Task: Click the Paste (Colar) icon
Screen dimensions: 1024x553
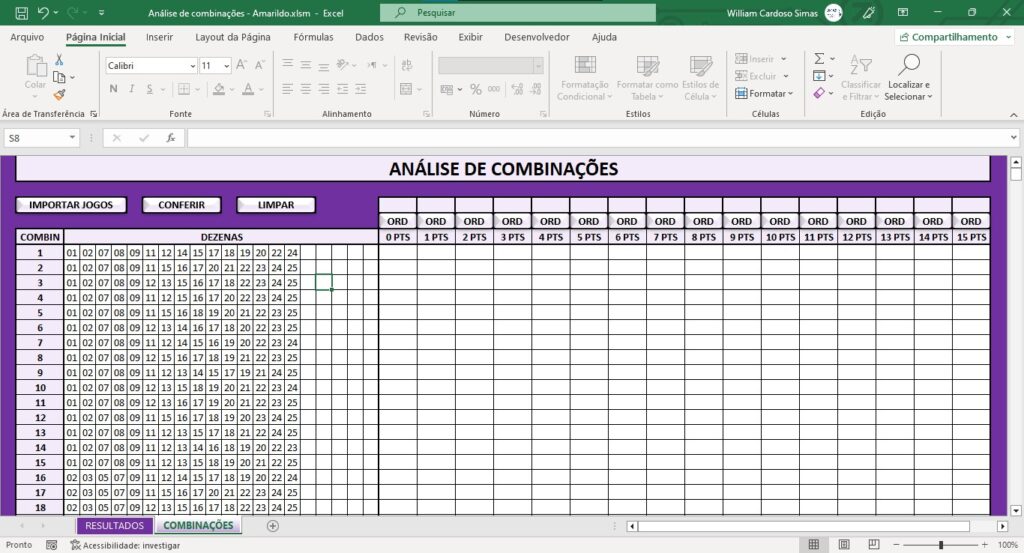Action: 35,66
